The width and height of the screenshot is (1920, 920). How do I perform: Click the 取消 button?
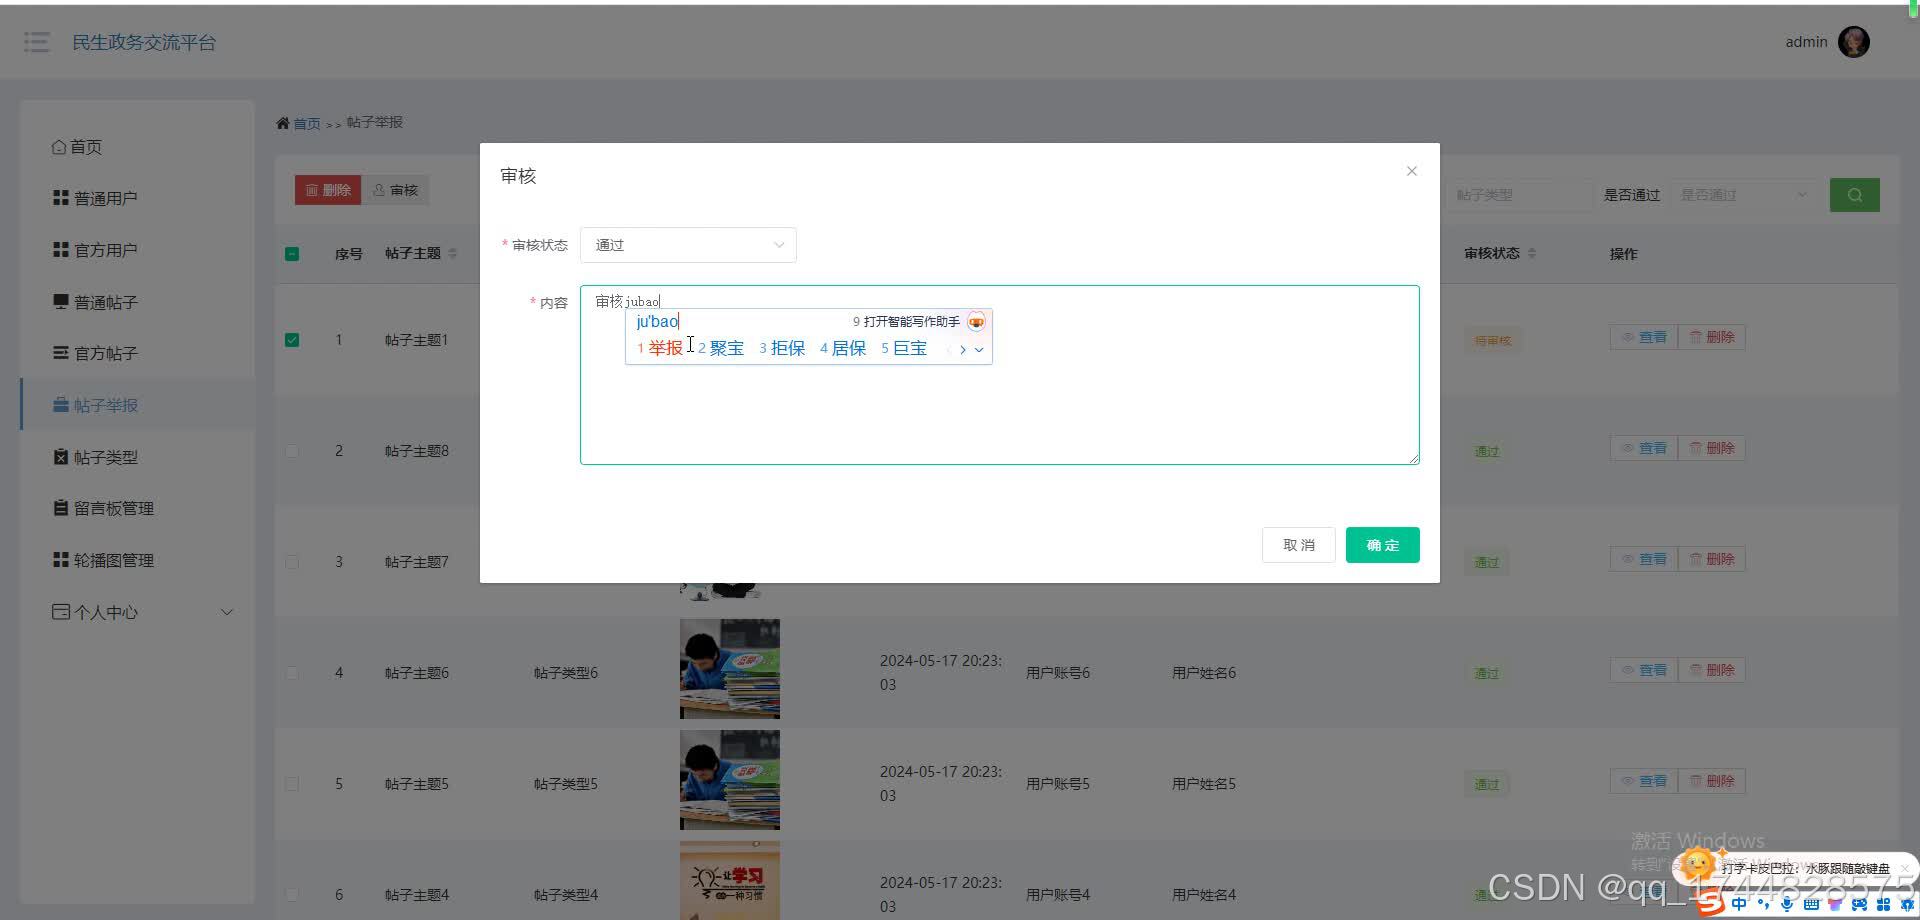coord(1299,545)
